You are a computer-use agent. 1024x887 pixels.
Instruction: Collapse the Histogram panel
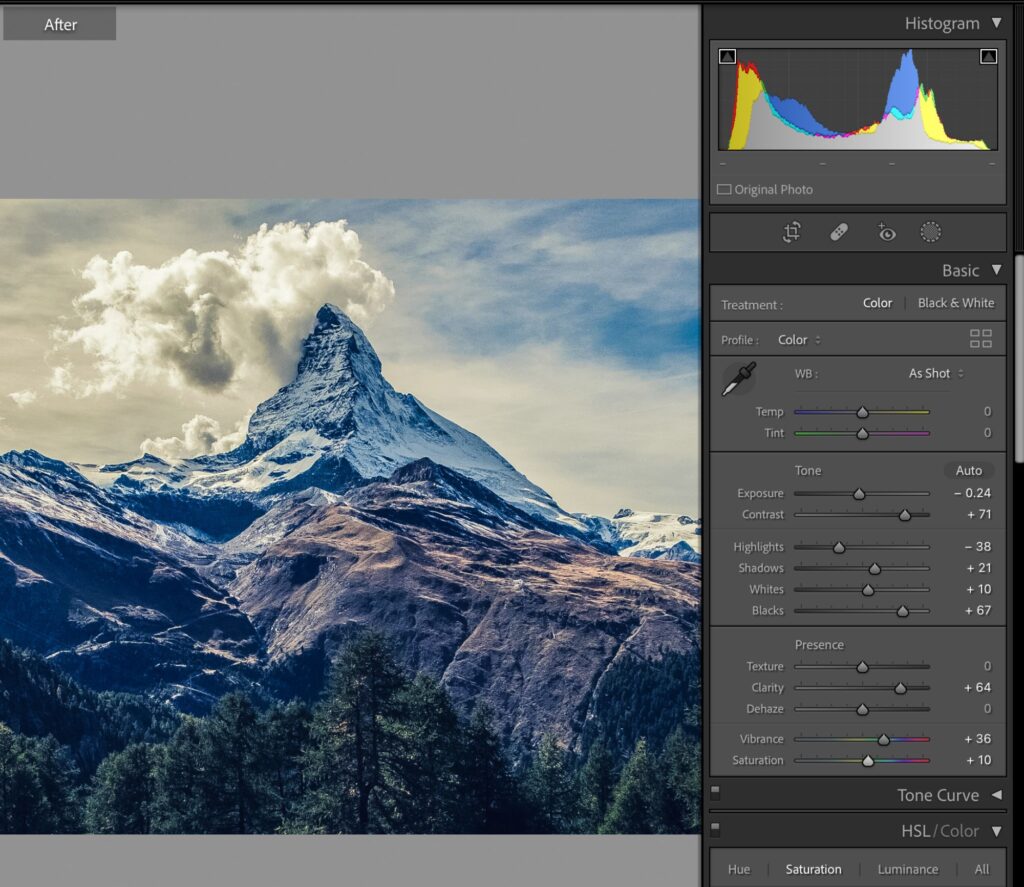[x=996, y=23]
